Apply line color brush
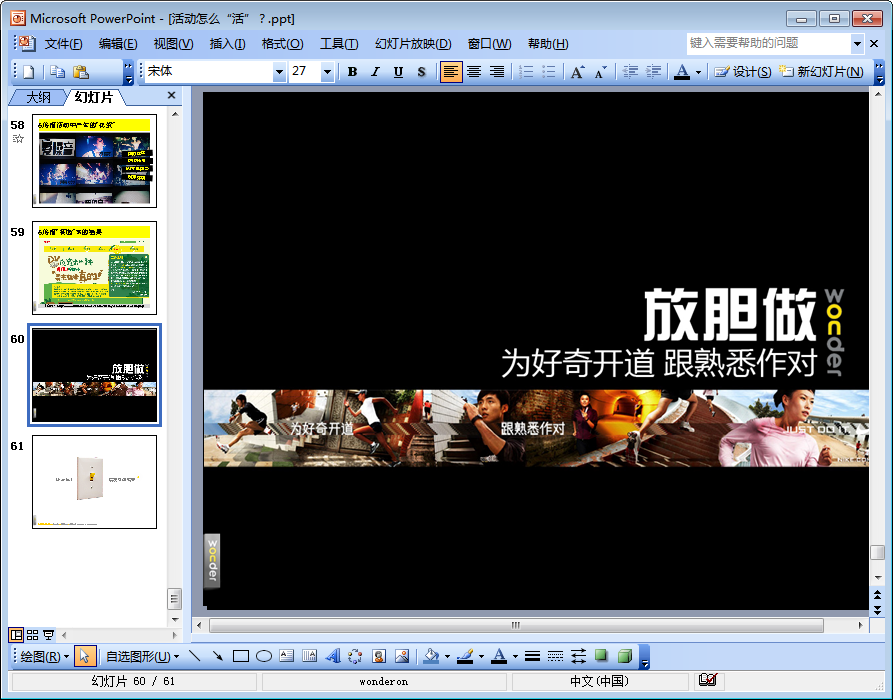 465,656
